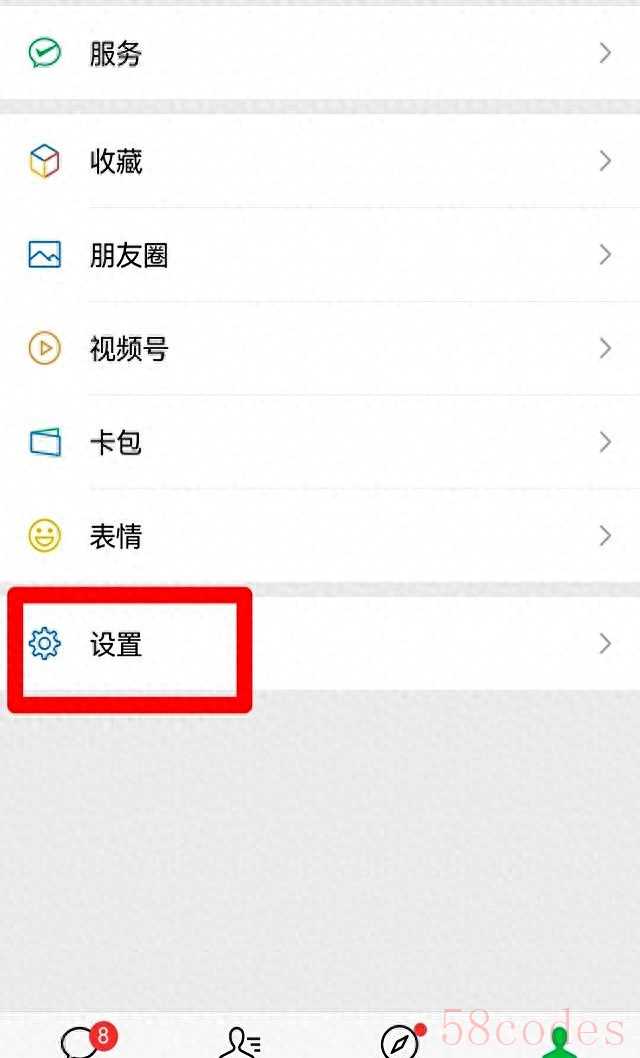
Task: Expand the 收藏 row chevron
Action: pyautogui.click(x=605, y=161)
